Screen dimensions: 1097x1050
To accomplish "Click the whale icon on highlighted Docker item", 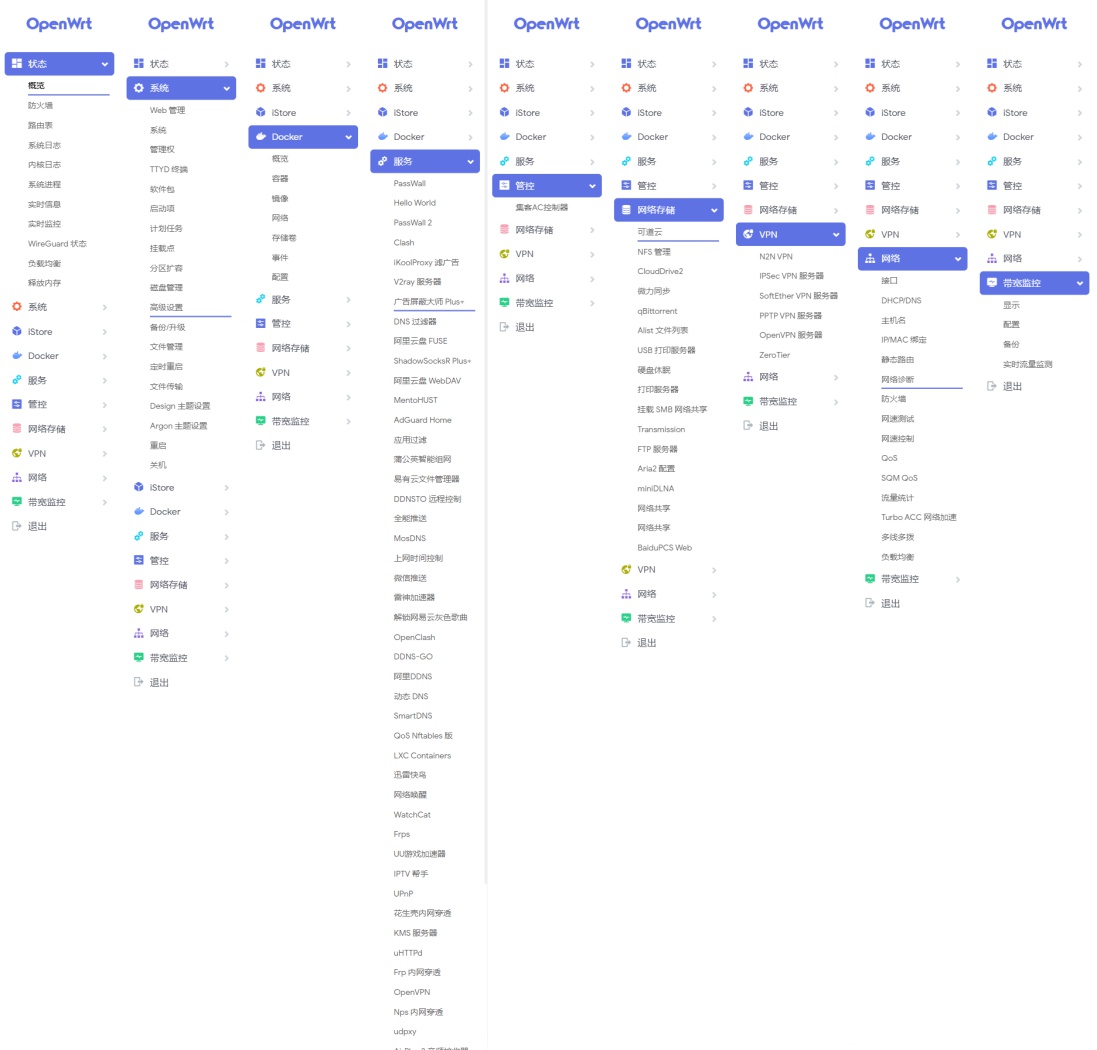I will click(260, 137).
